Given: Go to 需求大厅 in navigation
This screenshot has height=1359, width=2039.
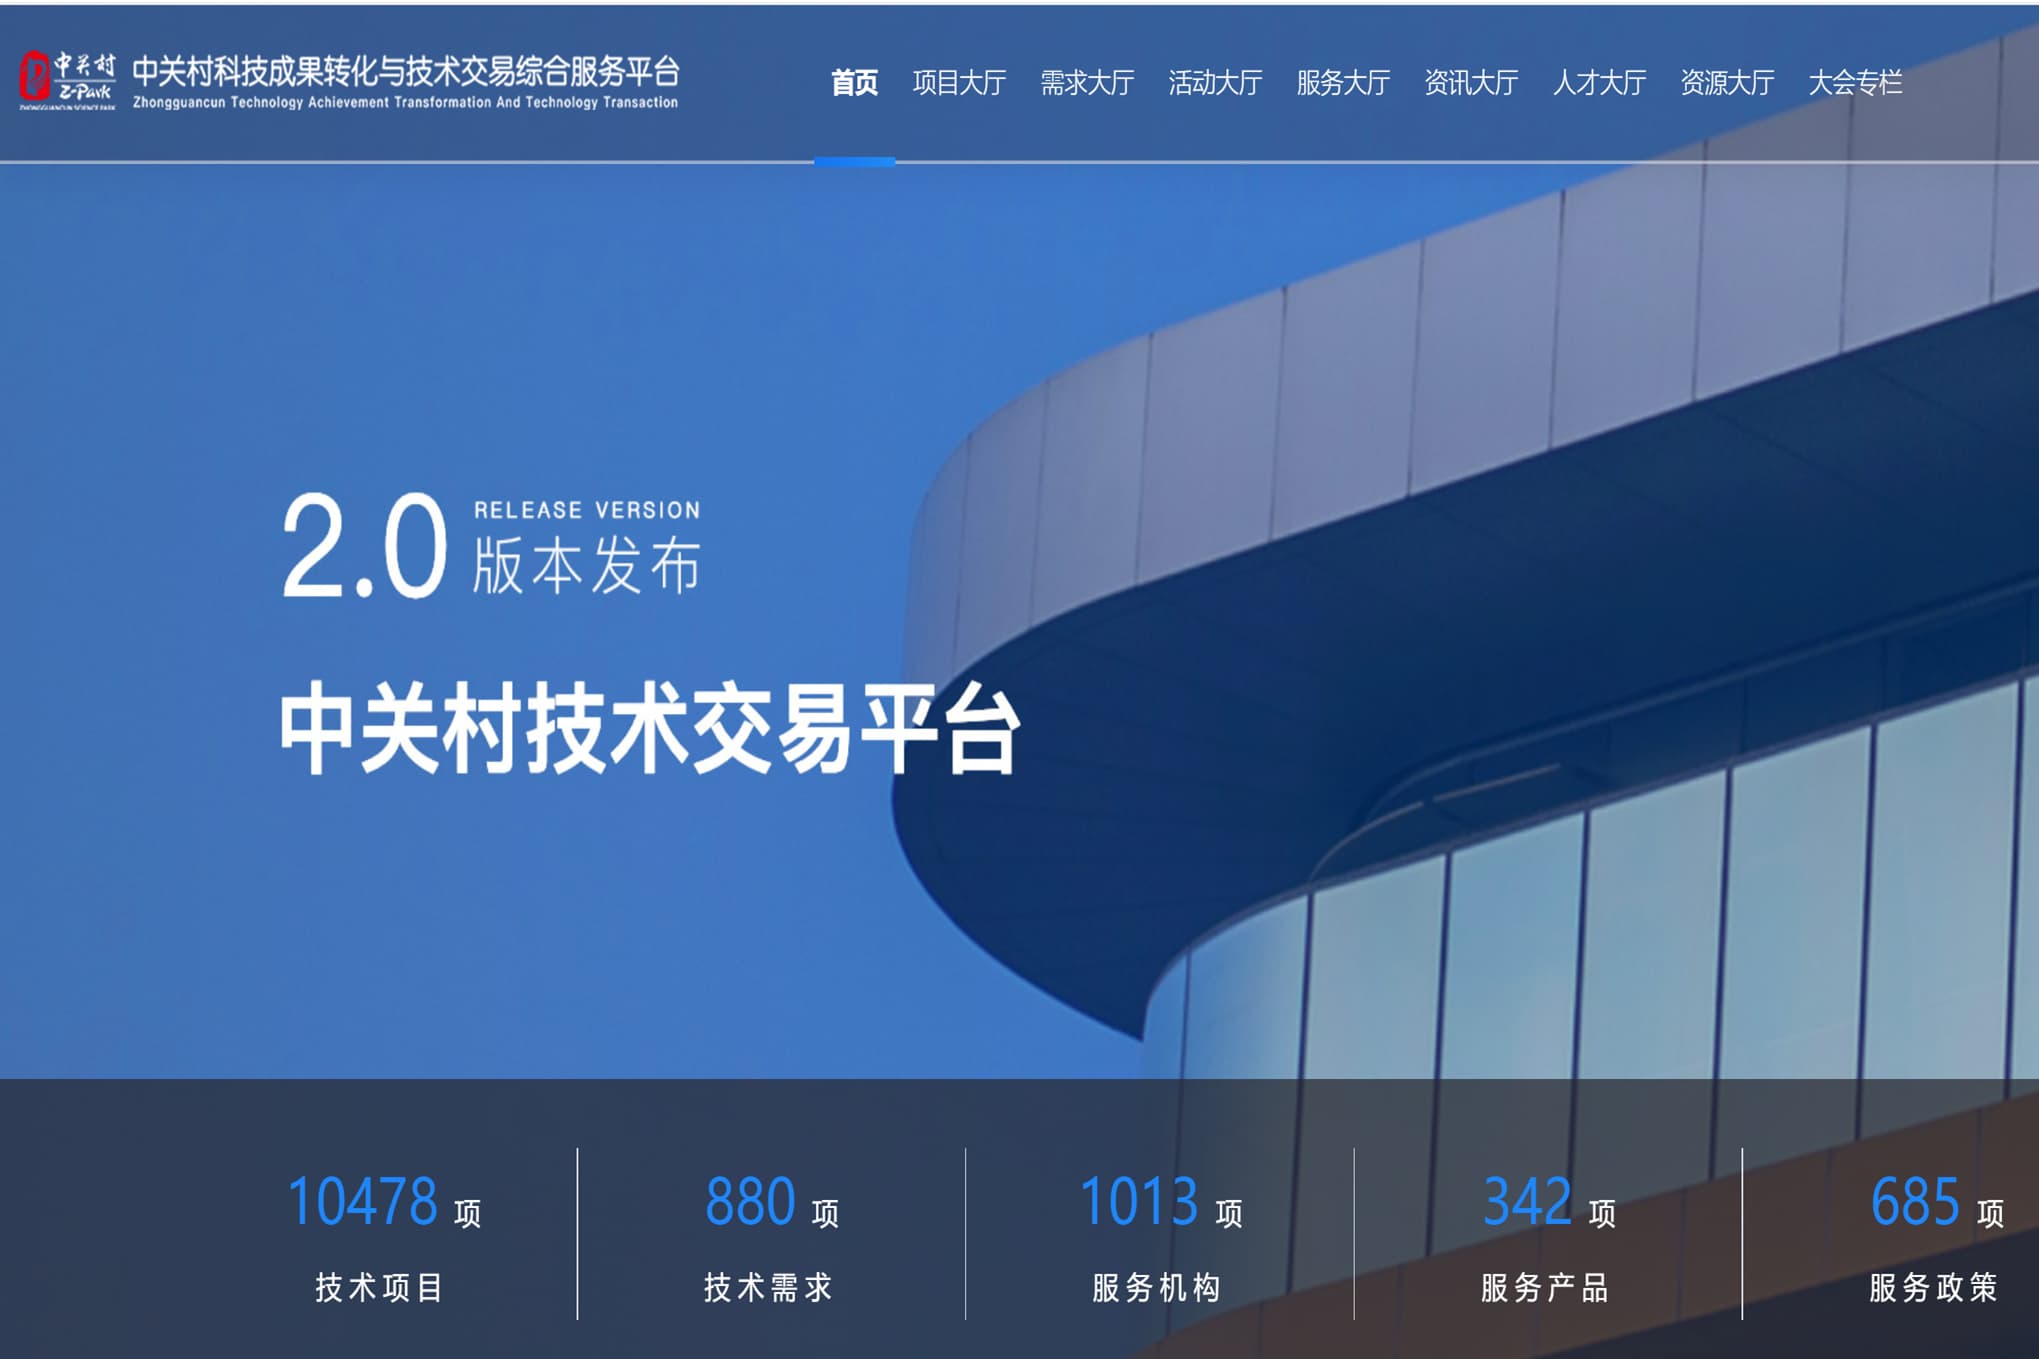Looking at the screenshot, I should pos(1087,83).
